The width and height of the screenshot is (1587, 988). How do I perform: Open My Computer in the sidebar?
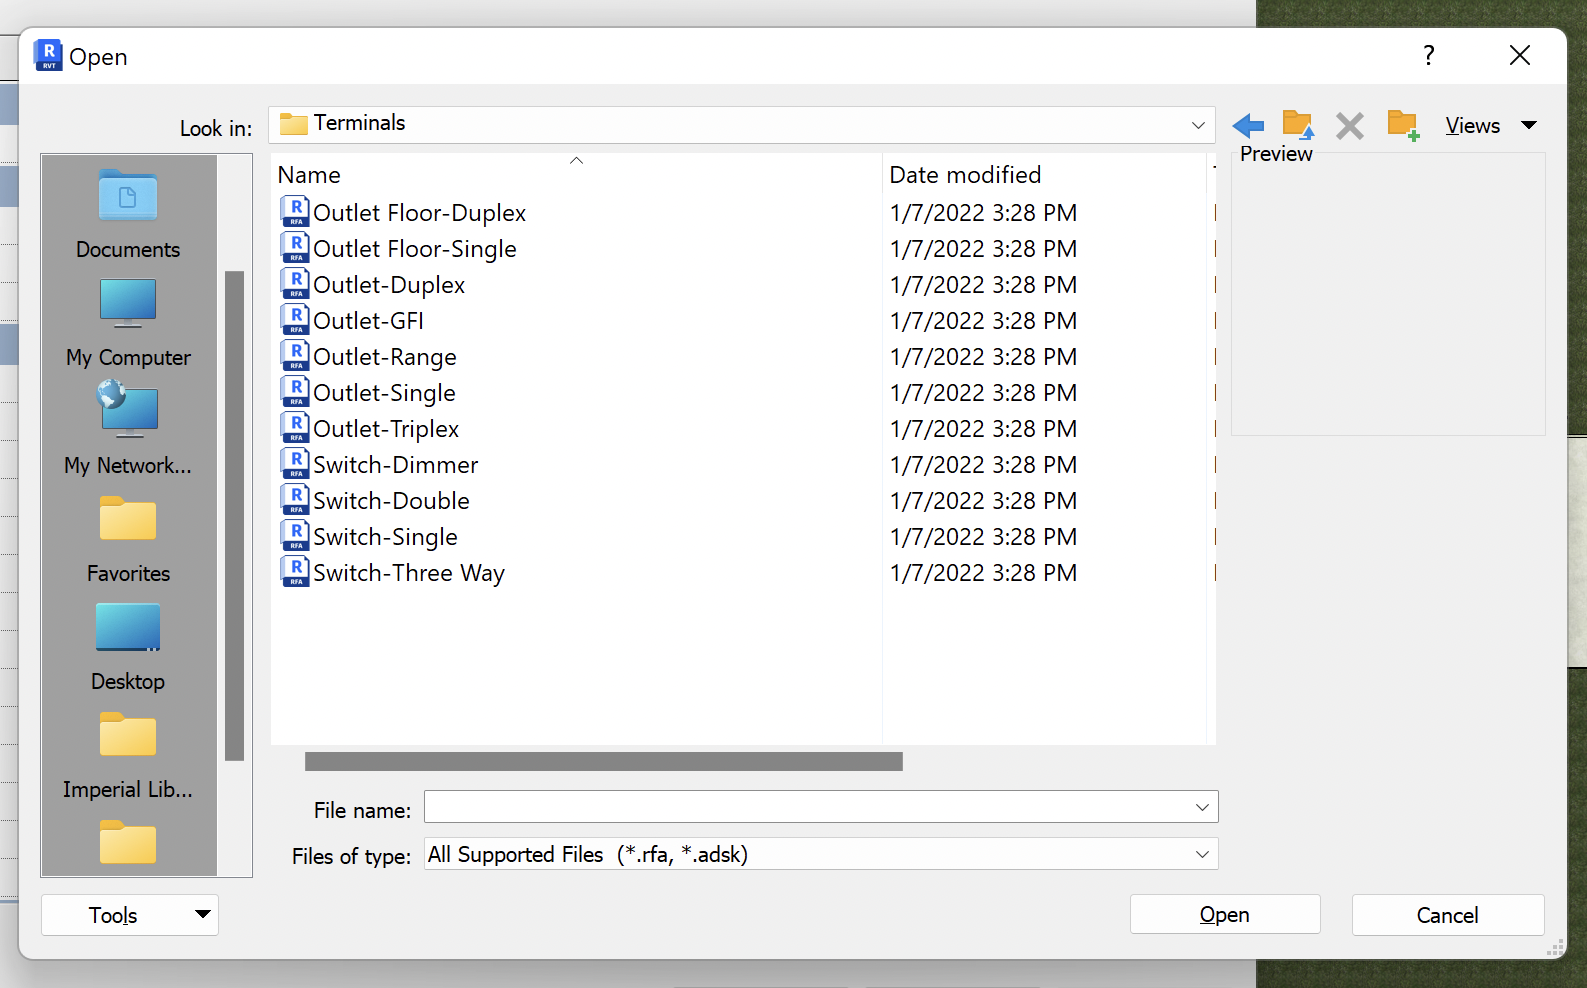[x=128, y=322]
